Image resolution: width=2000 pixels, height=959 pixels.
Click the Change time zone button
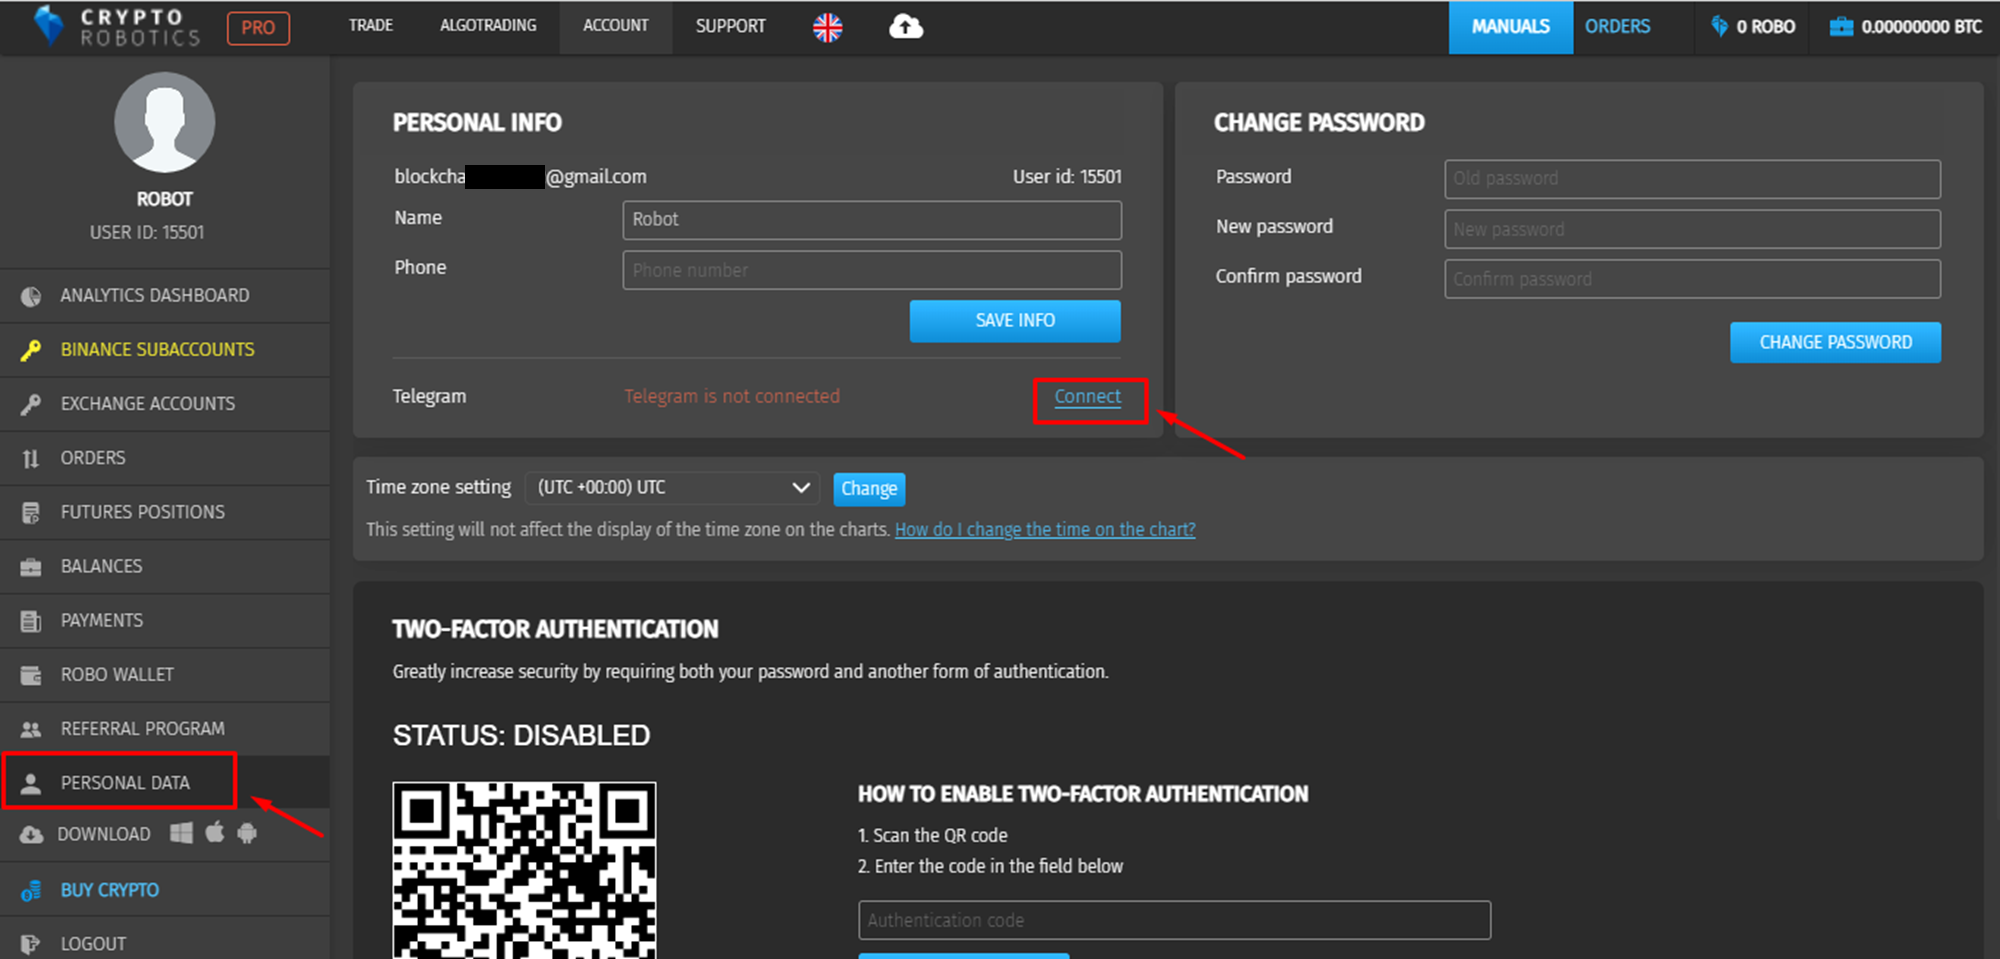click(x=869, y=489)
